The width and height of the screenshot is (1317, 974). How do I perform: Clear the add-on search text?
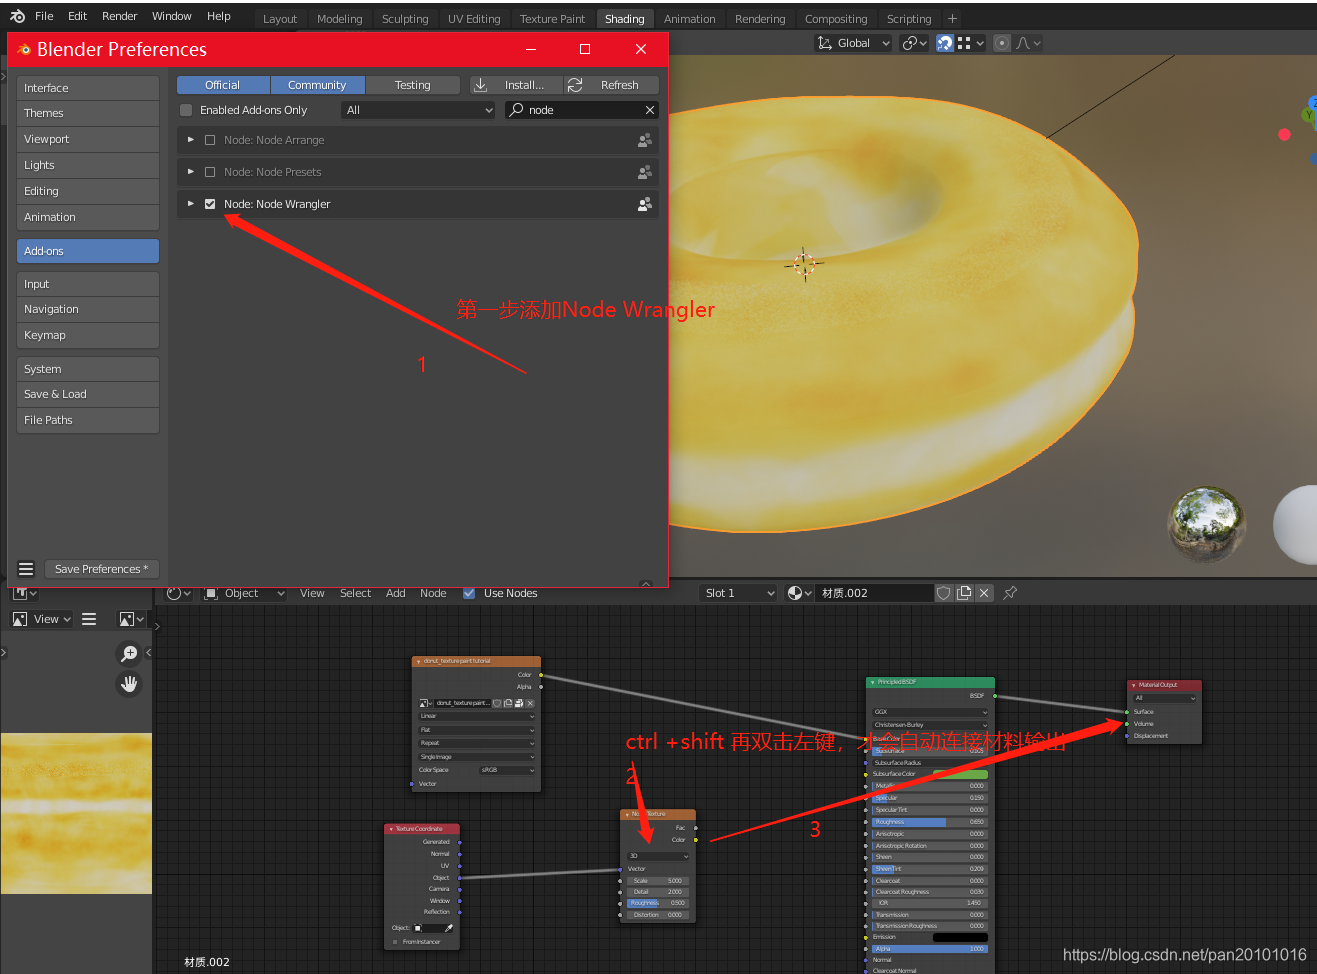tap(650, 110)
